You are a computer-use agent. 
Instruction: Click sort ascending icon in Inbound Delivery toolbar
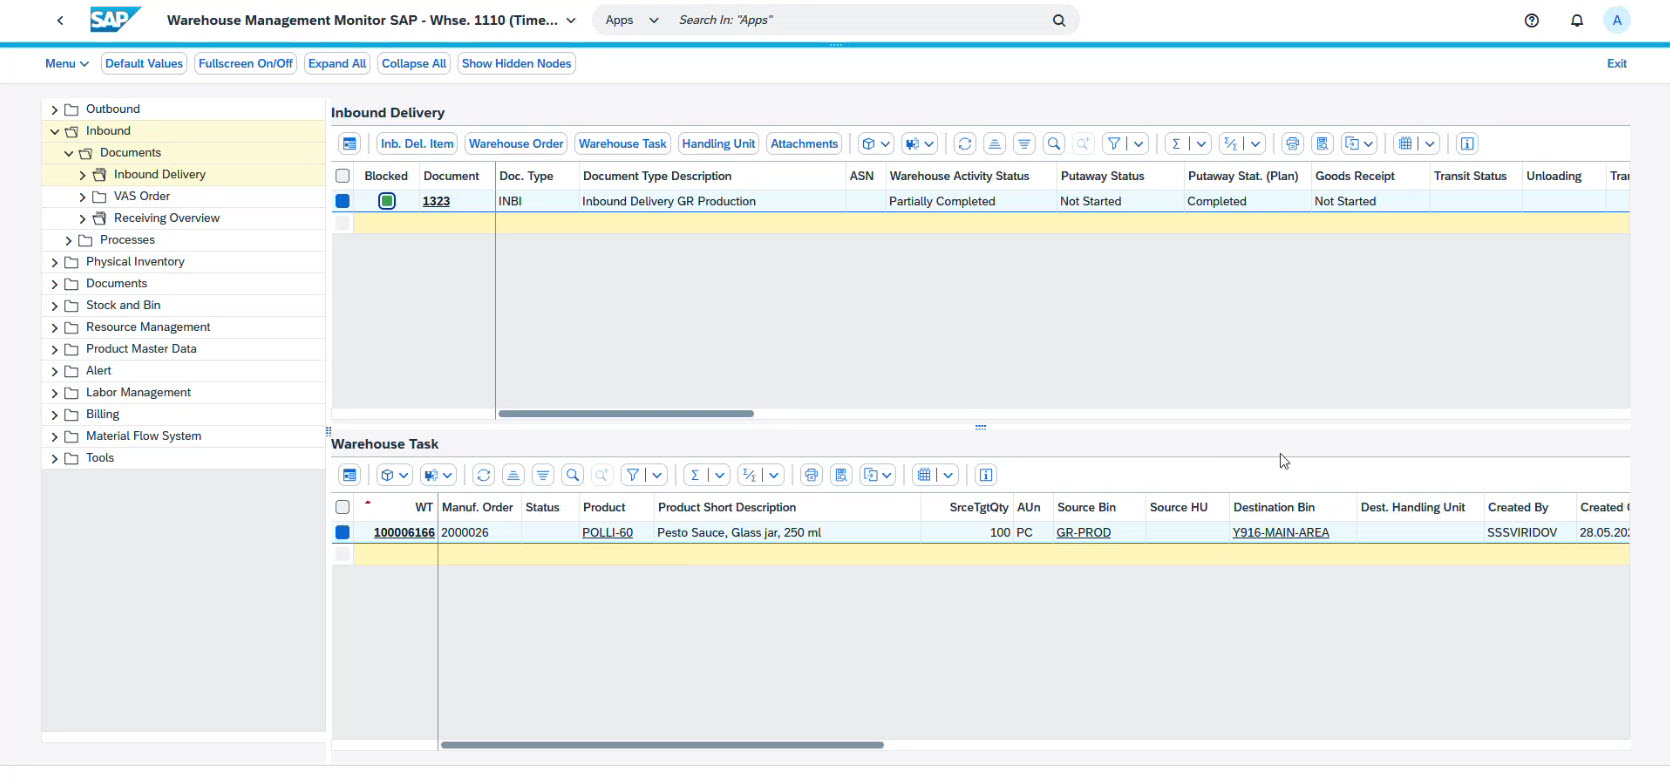point(994,144)
